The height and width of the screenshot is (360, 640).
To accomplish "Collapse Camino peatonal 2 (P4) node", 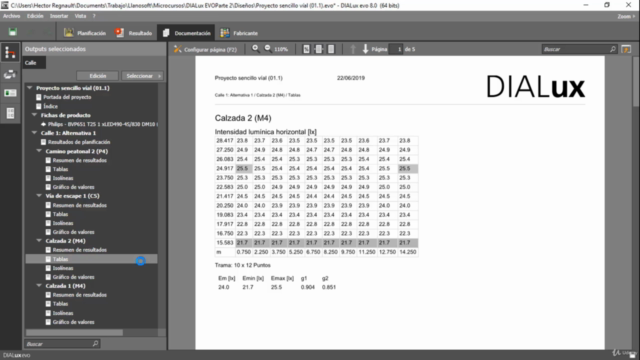I will coord(39,151).
